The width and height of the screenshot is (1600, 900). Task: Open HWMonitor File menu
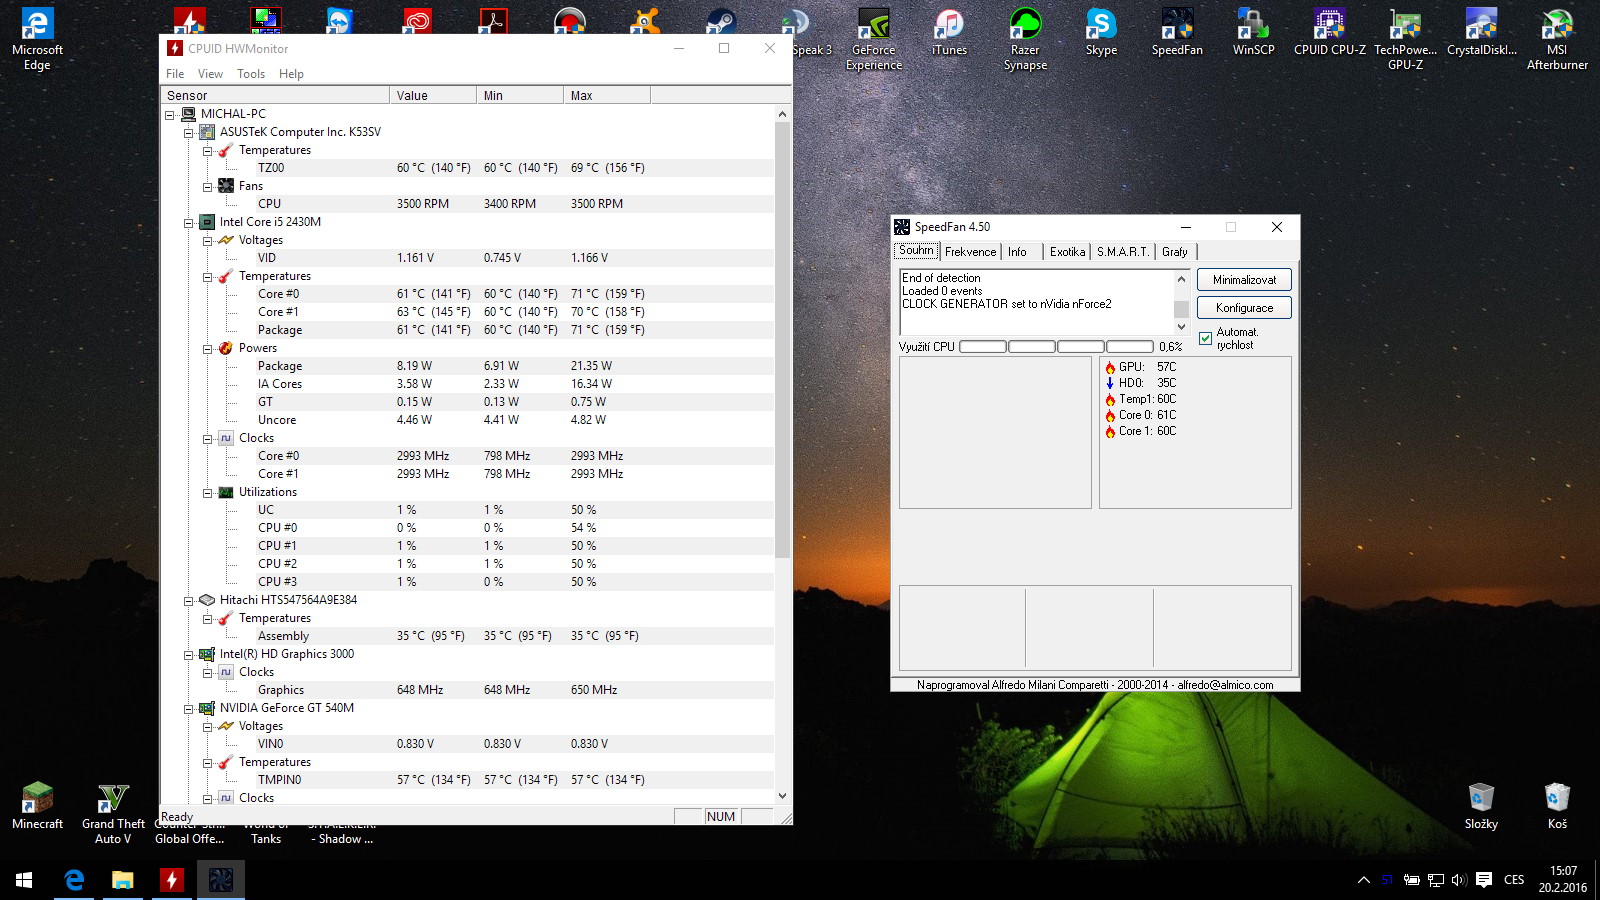[x=175, y=74]
